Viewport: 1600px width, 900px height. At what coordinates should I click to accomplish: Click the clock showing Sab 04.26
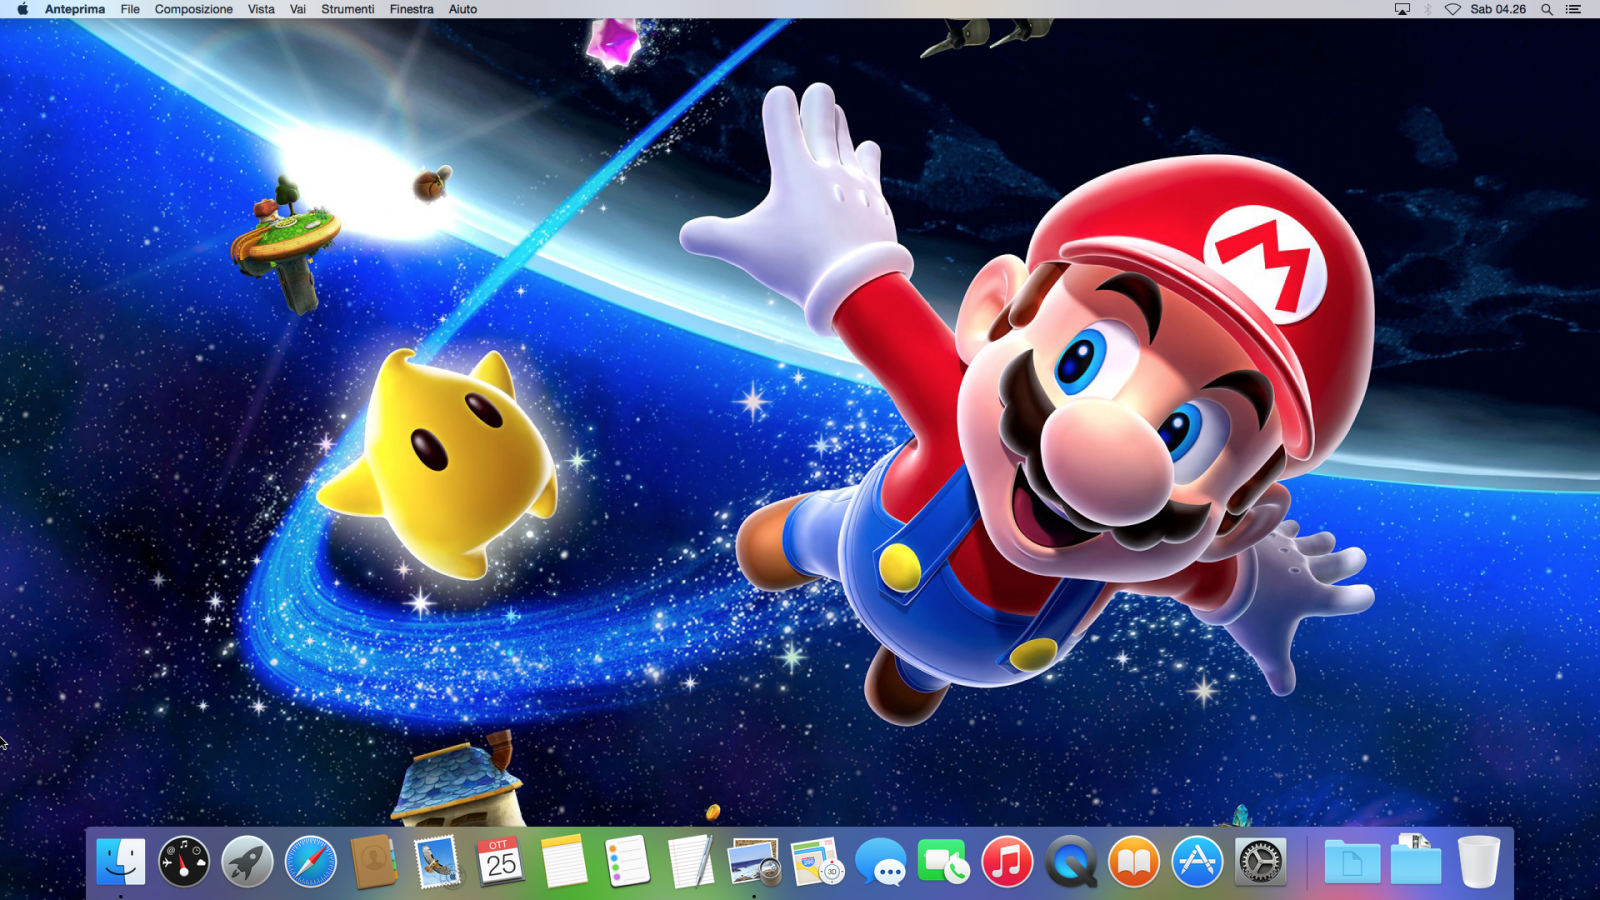1498,9
